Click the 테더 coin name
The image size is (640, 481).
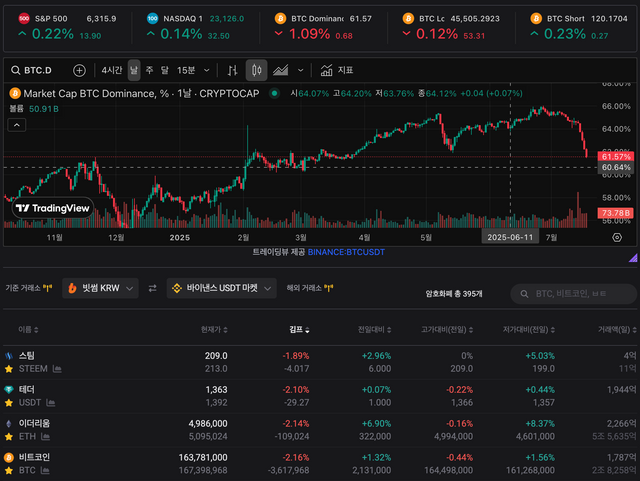27,390
